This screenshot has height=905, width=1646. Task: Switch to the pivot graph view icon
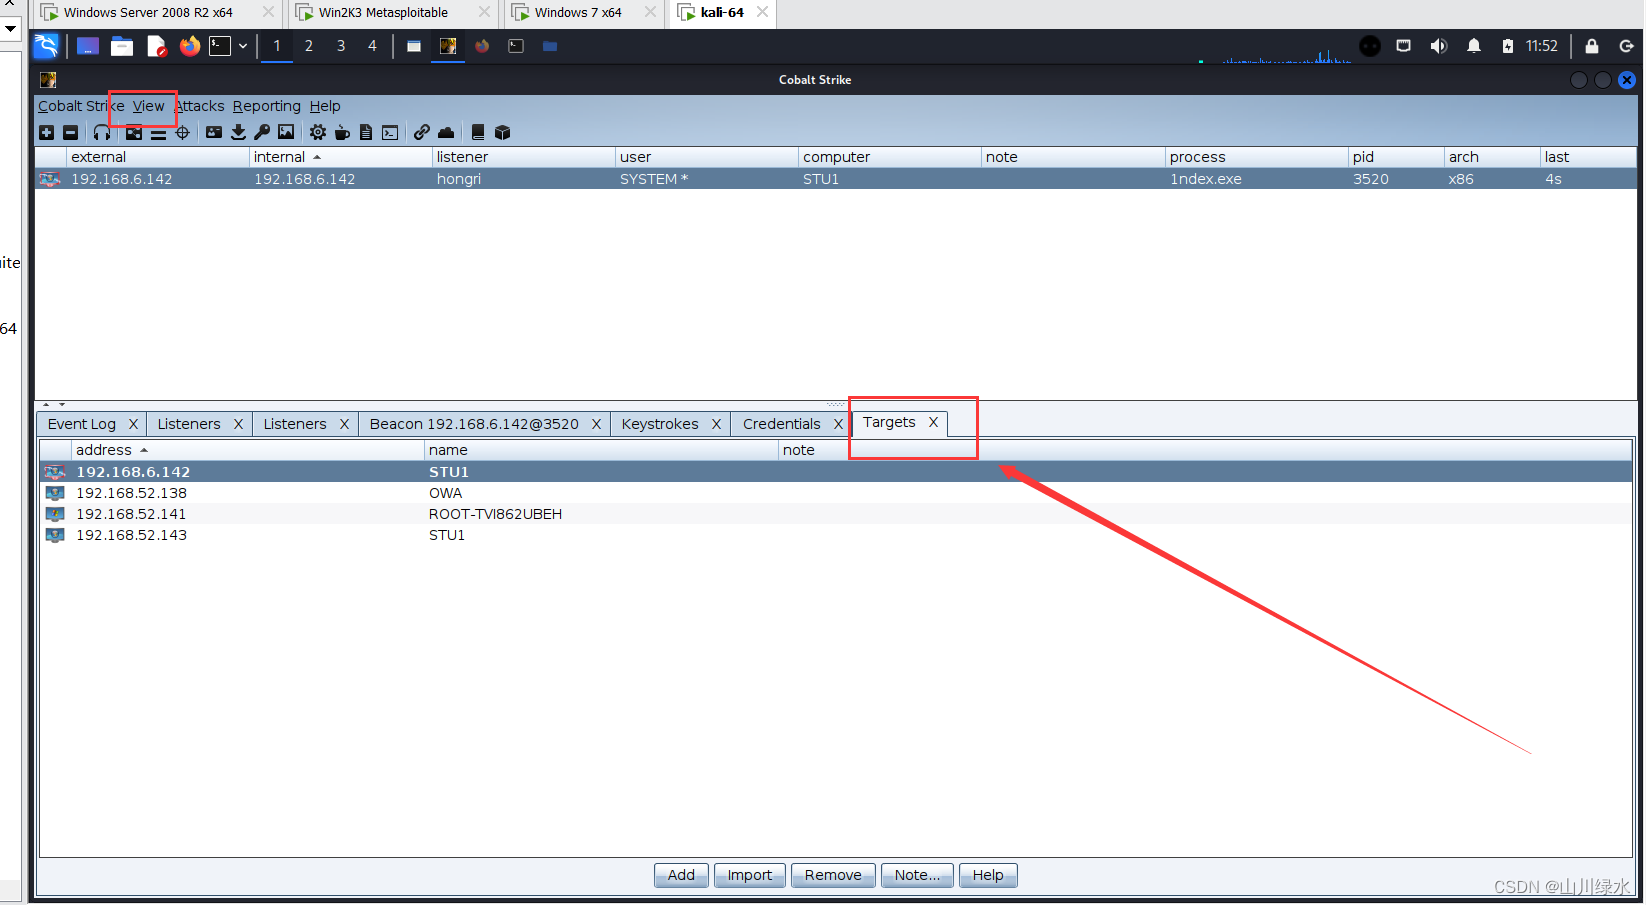click(x=134, y=132)
